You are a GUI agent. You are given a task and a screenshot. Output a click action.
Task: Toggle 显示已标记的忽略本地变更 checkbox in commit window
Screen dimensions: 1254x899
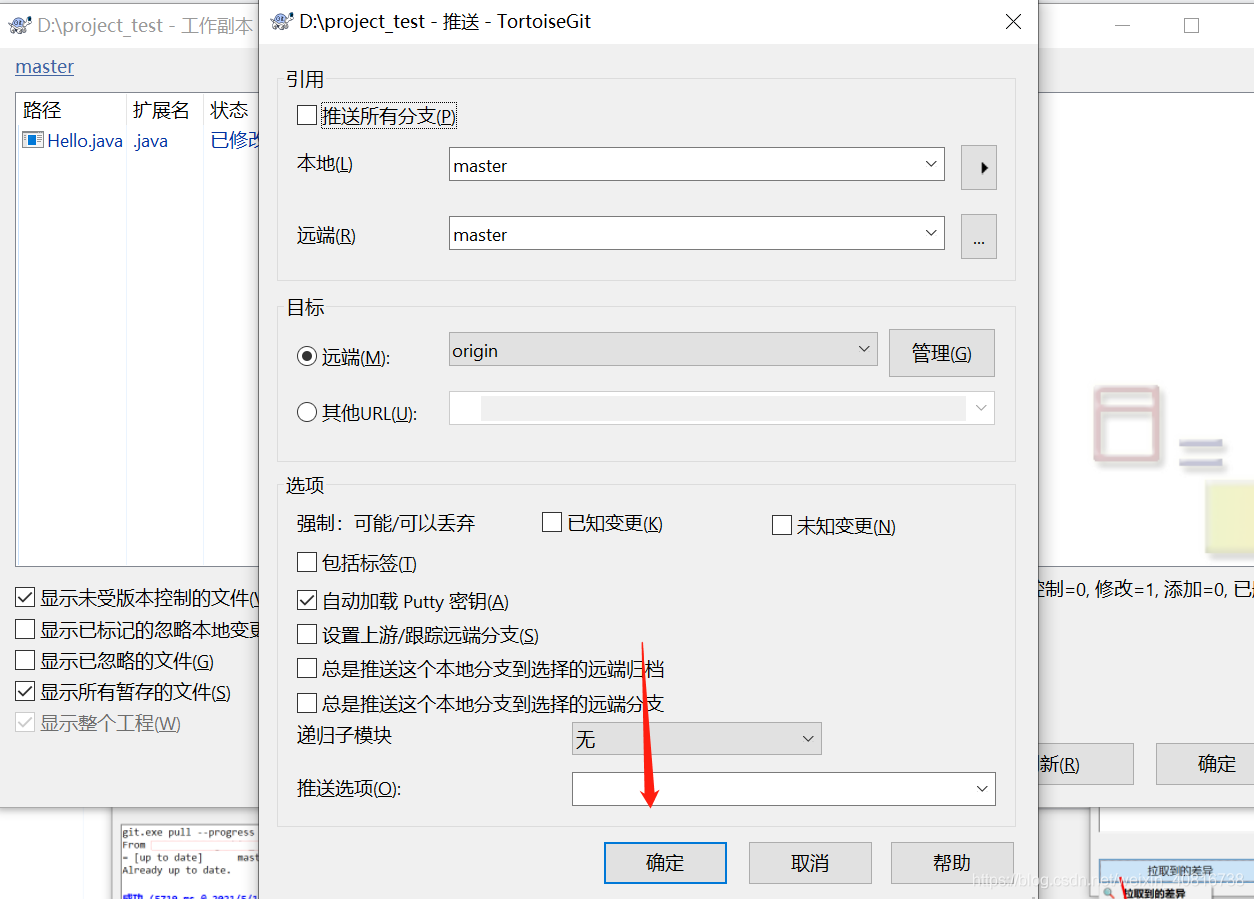pos(25,629)
